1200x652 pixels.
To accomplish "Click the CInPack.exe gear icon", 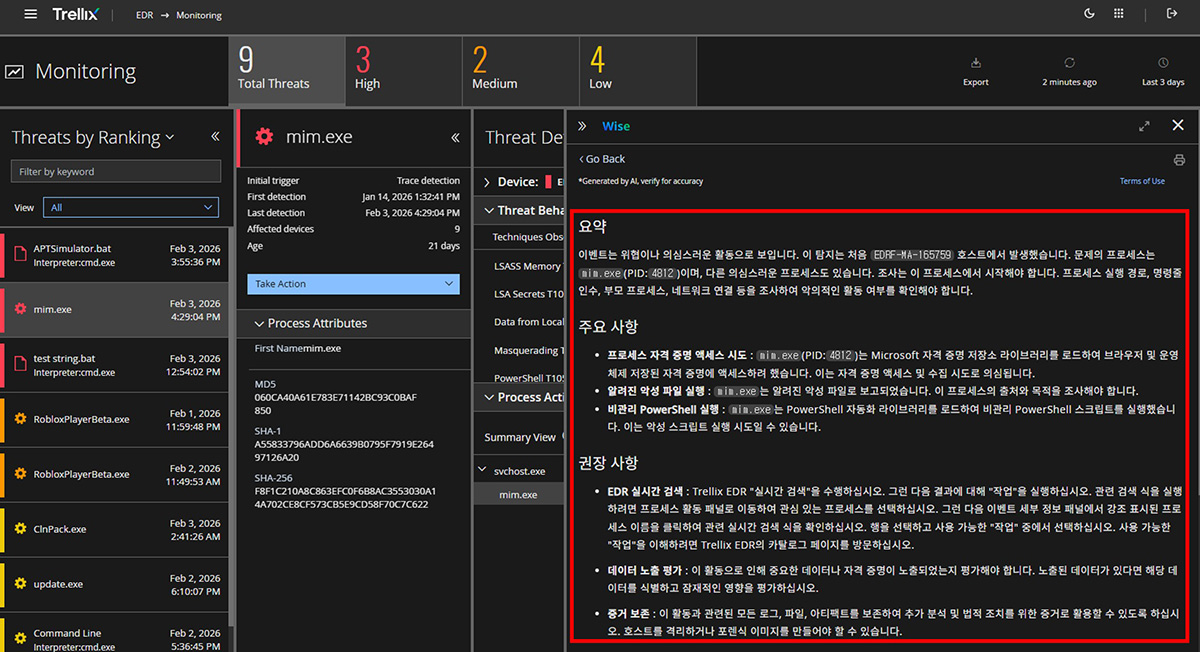I will click(x=20, y=528).
